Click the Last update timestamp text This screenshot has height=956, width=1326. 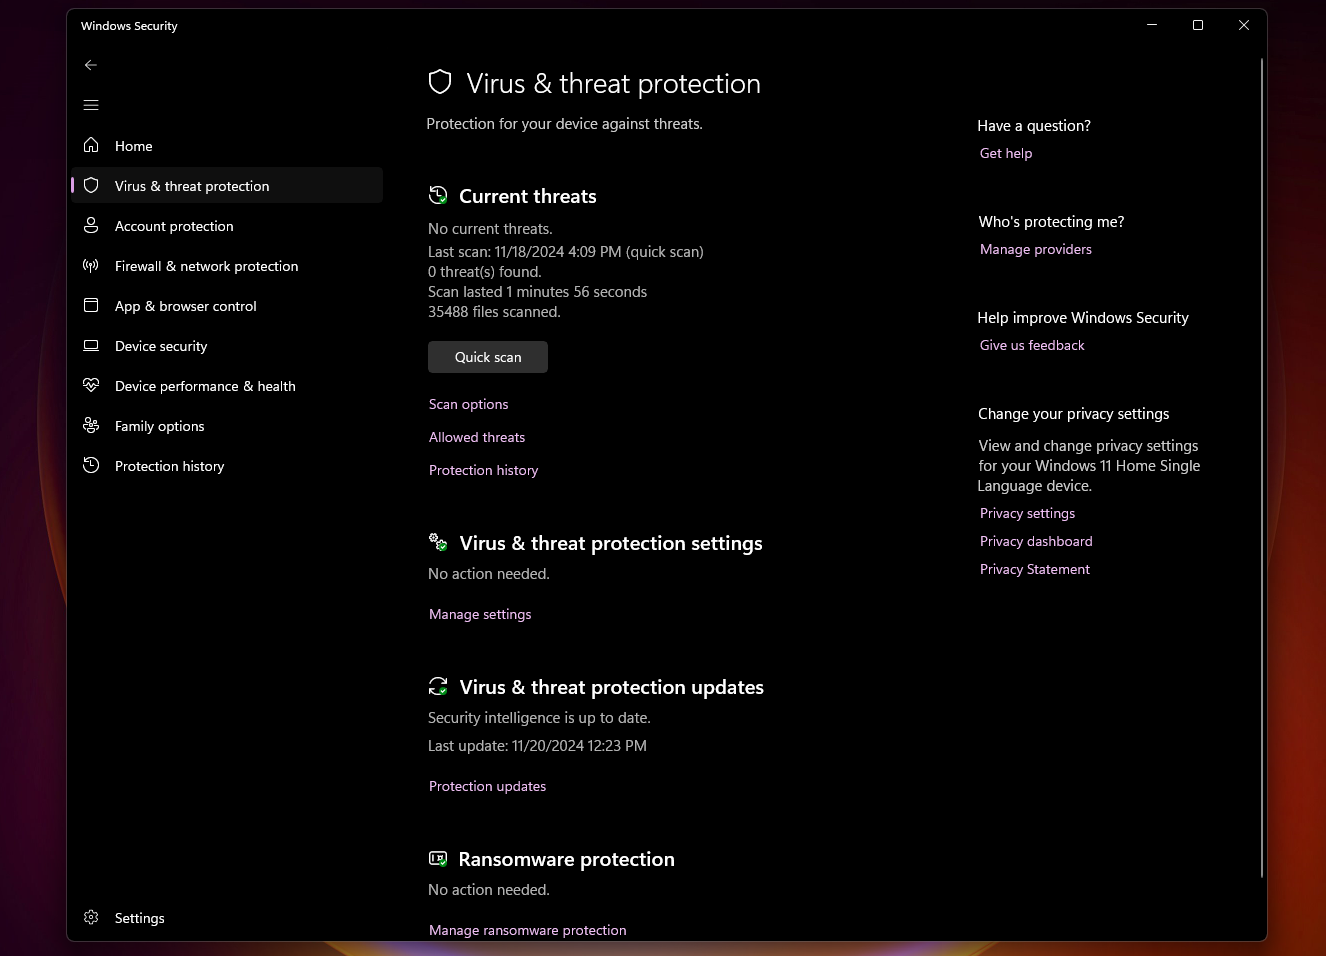[537, 746]
